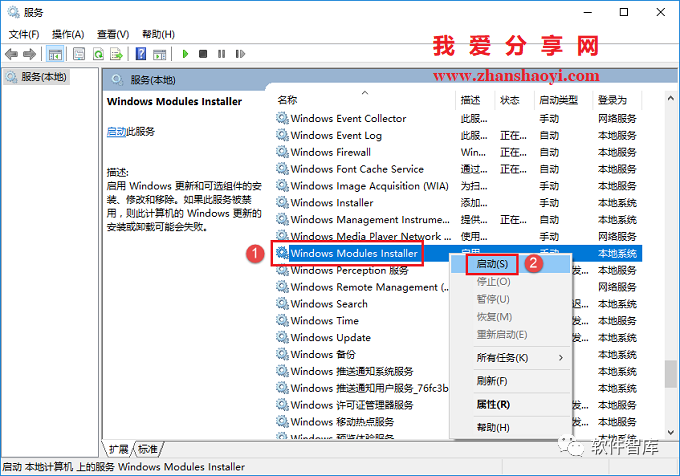Select the Windows Firewall service

coord(331,152)
